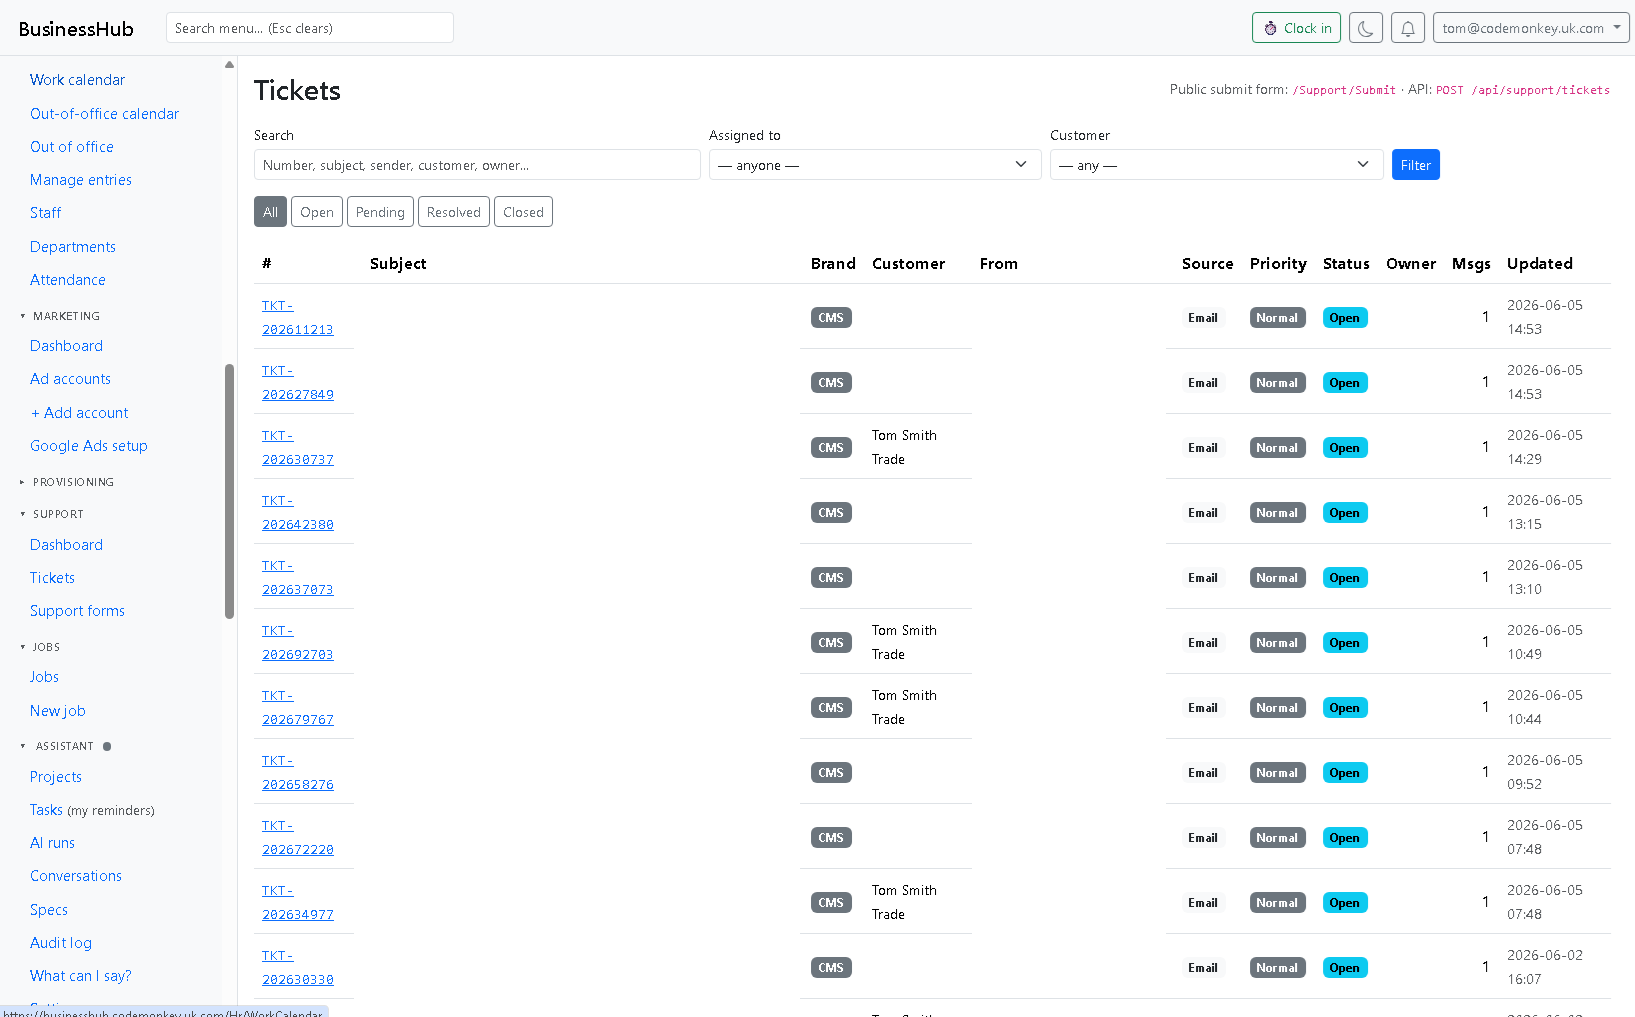
Task: Open ticket TKT-202692703
Action: [297, 643]
